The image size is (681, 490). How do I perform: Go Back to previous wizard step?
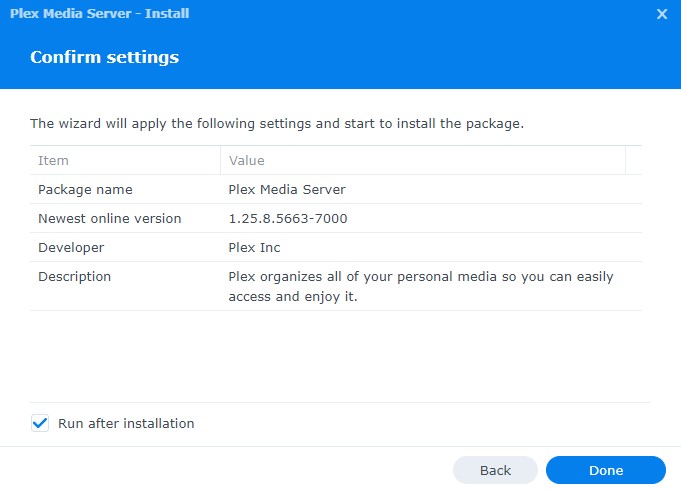tap(495, 470)
